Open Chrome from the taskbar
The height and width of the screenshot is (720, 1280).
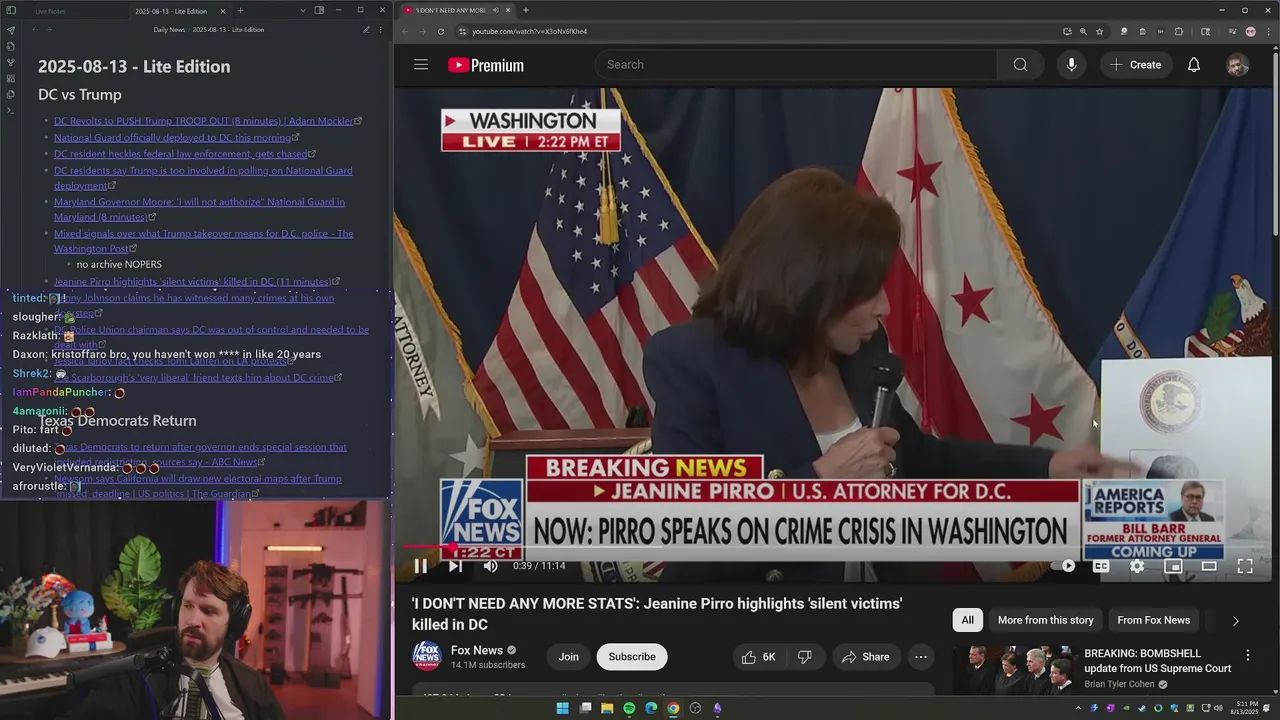pos(673,708)
